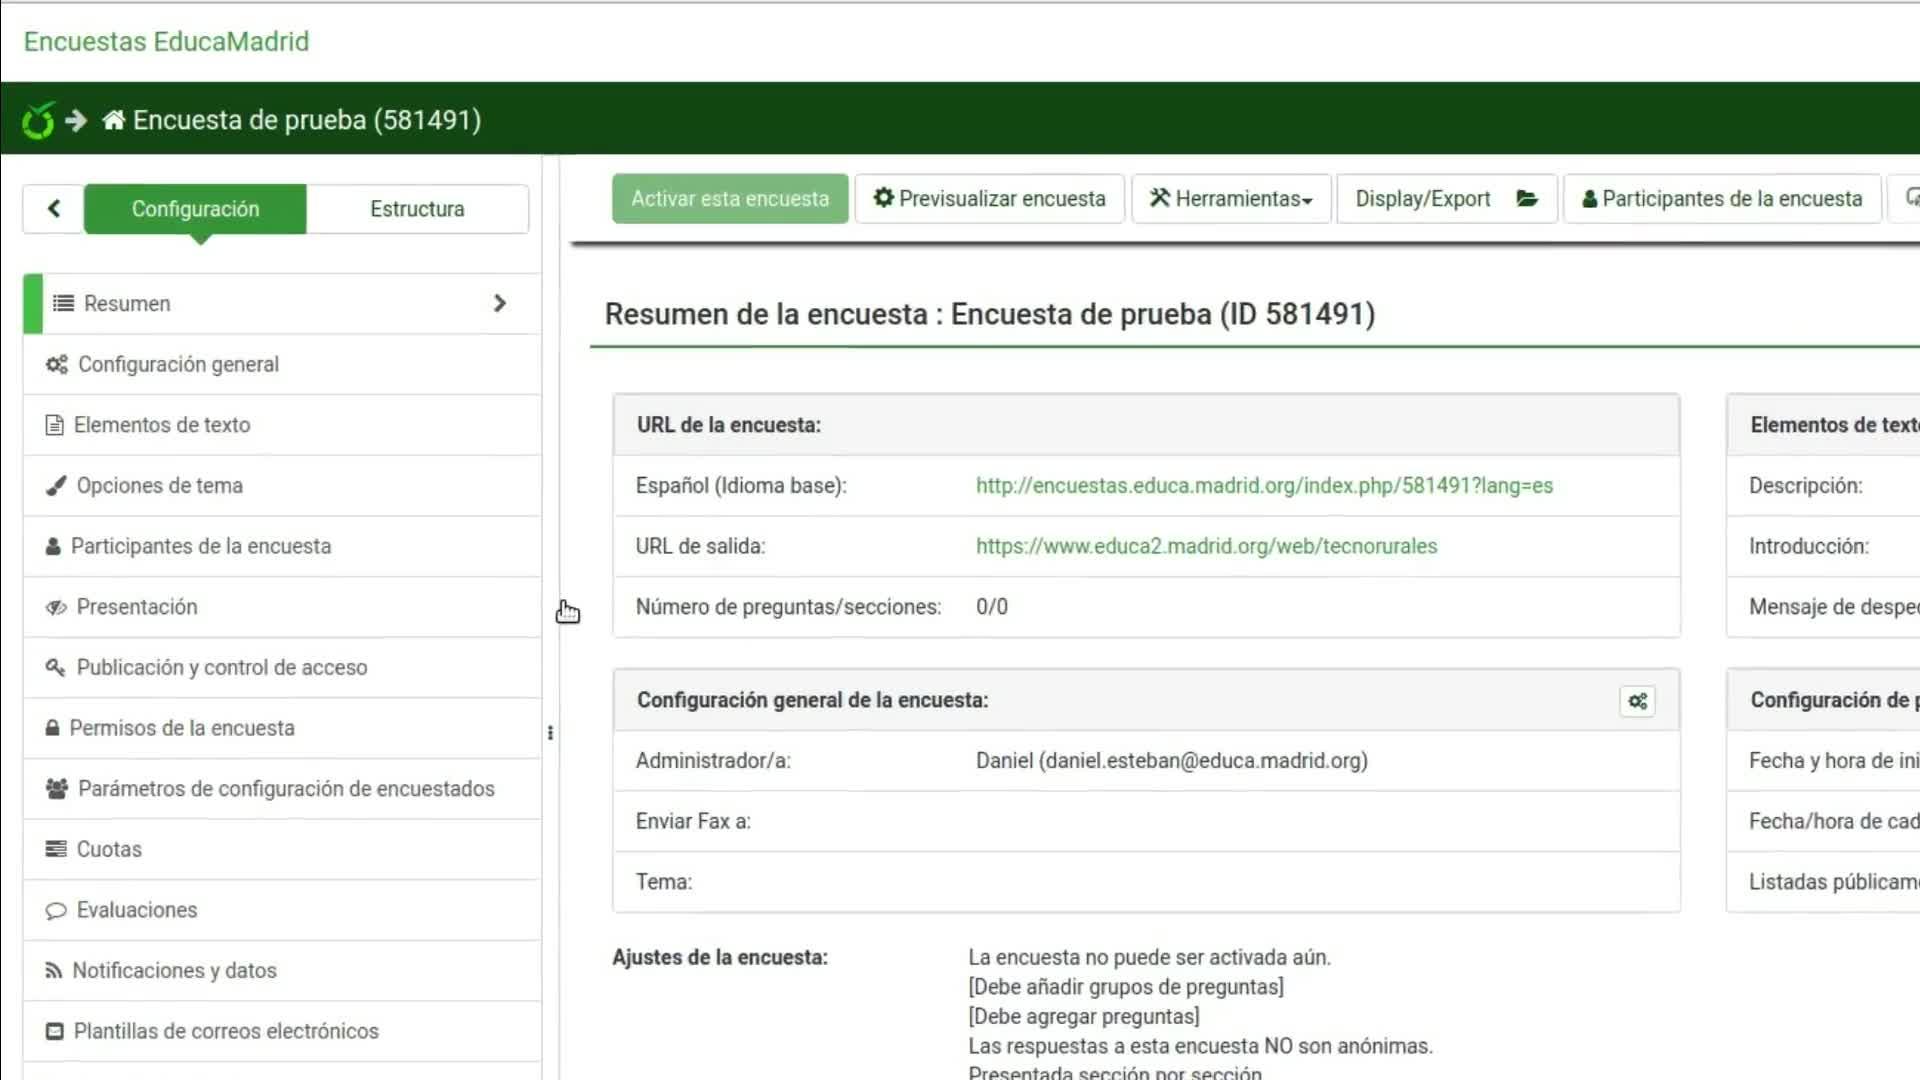Viewport: 1920px width, 1080px height.
Task: Expand Resumen item chevron arrow
Action: click(500, 303)
